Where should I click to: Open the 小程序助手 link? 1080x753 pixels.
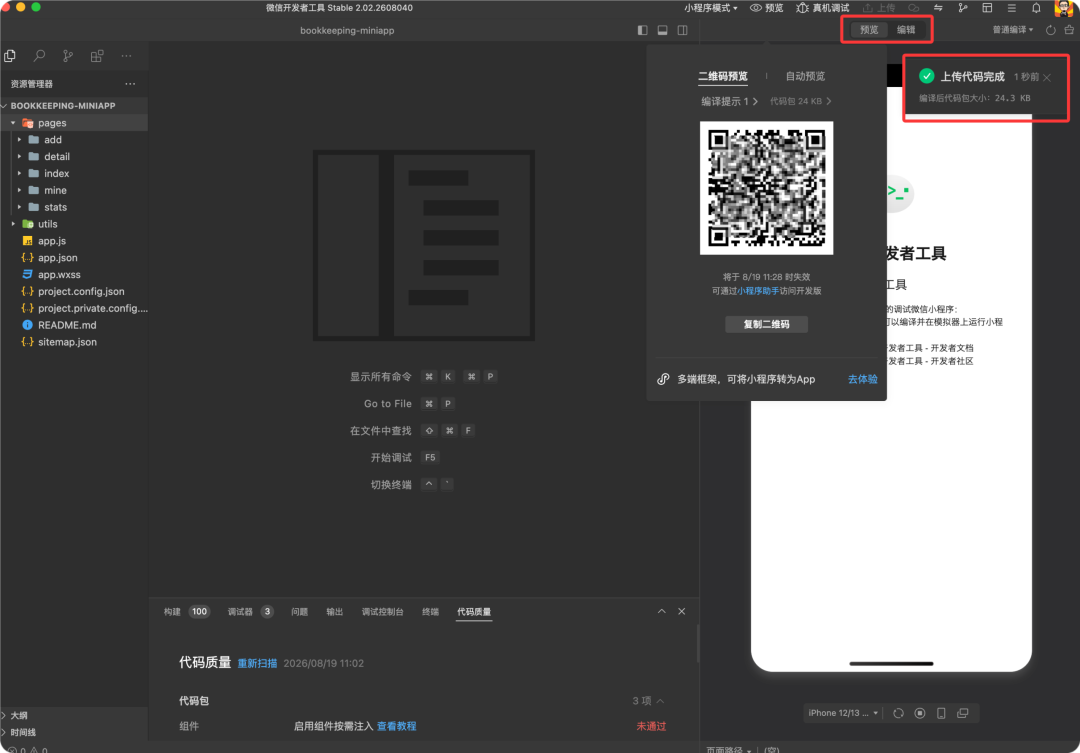point(758,291)
